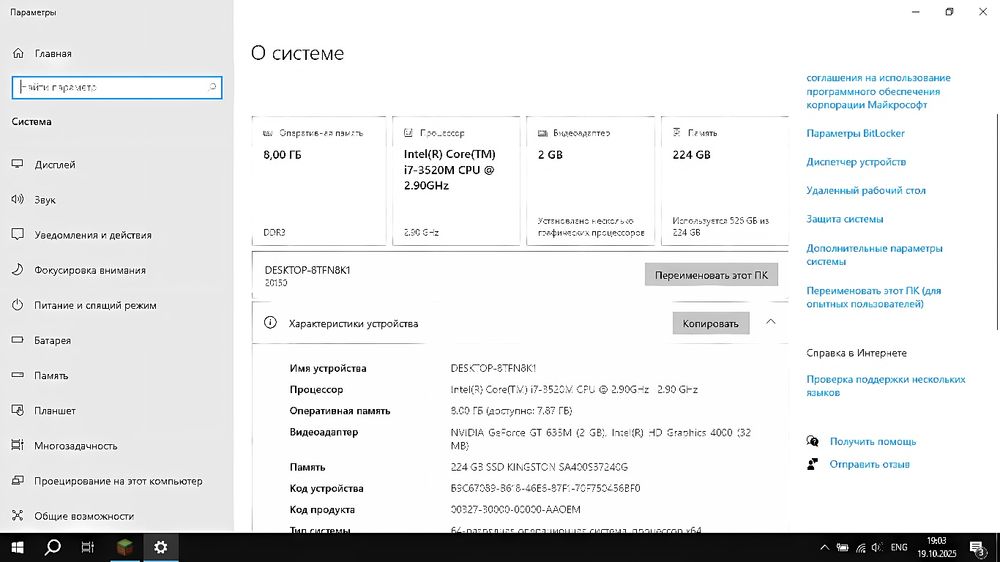
Task: Open the Minecraft taskbar icon
Action: (x=124, y=547)
